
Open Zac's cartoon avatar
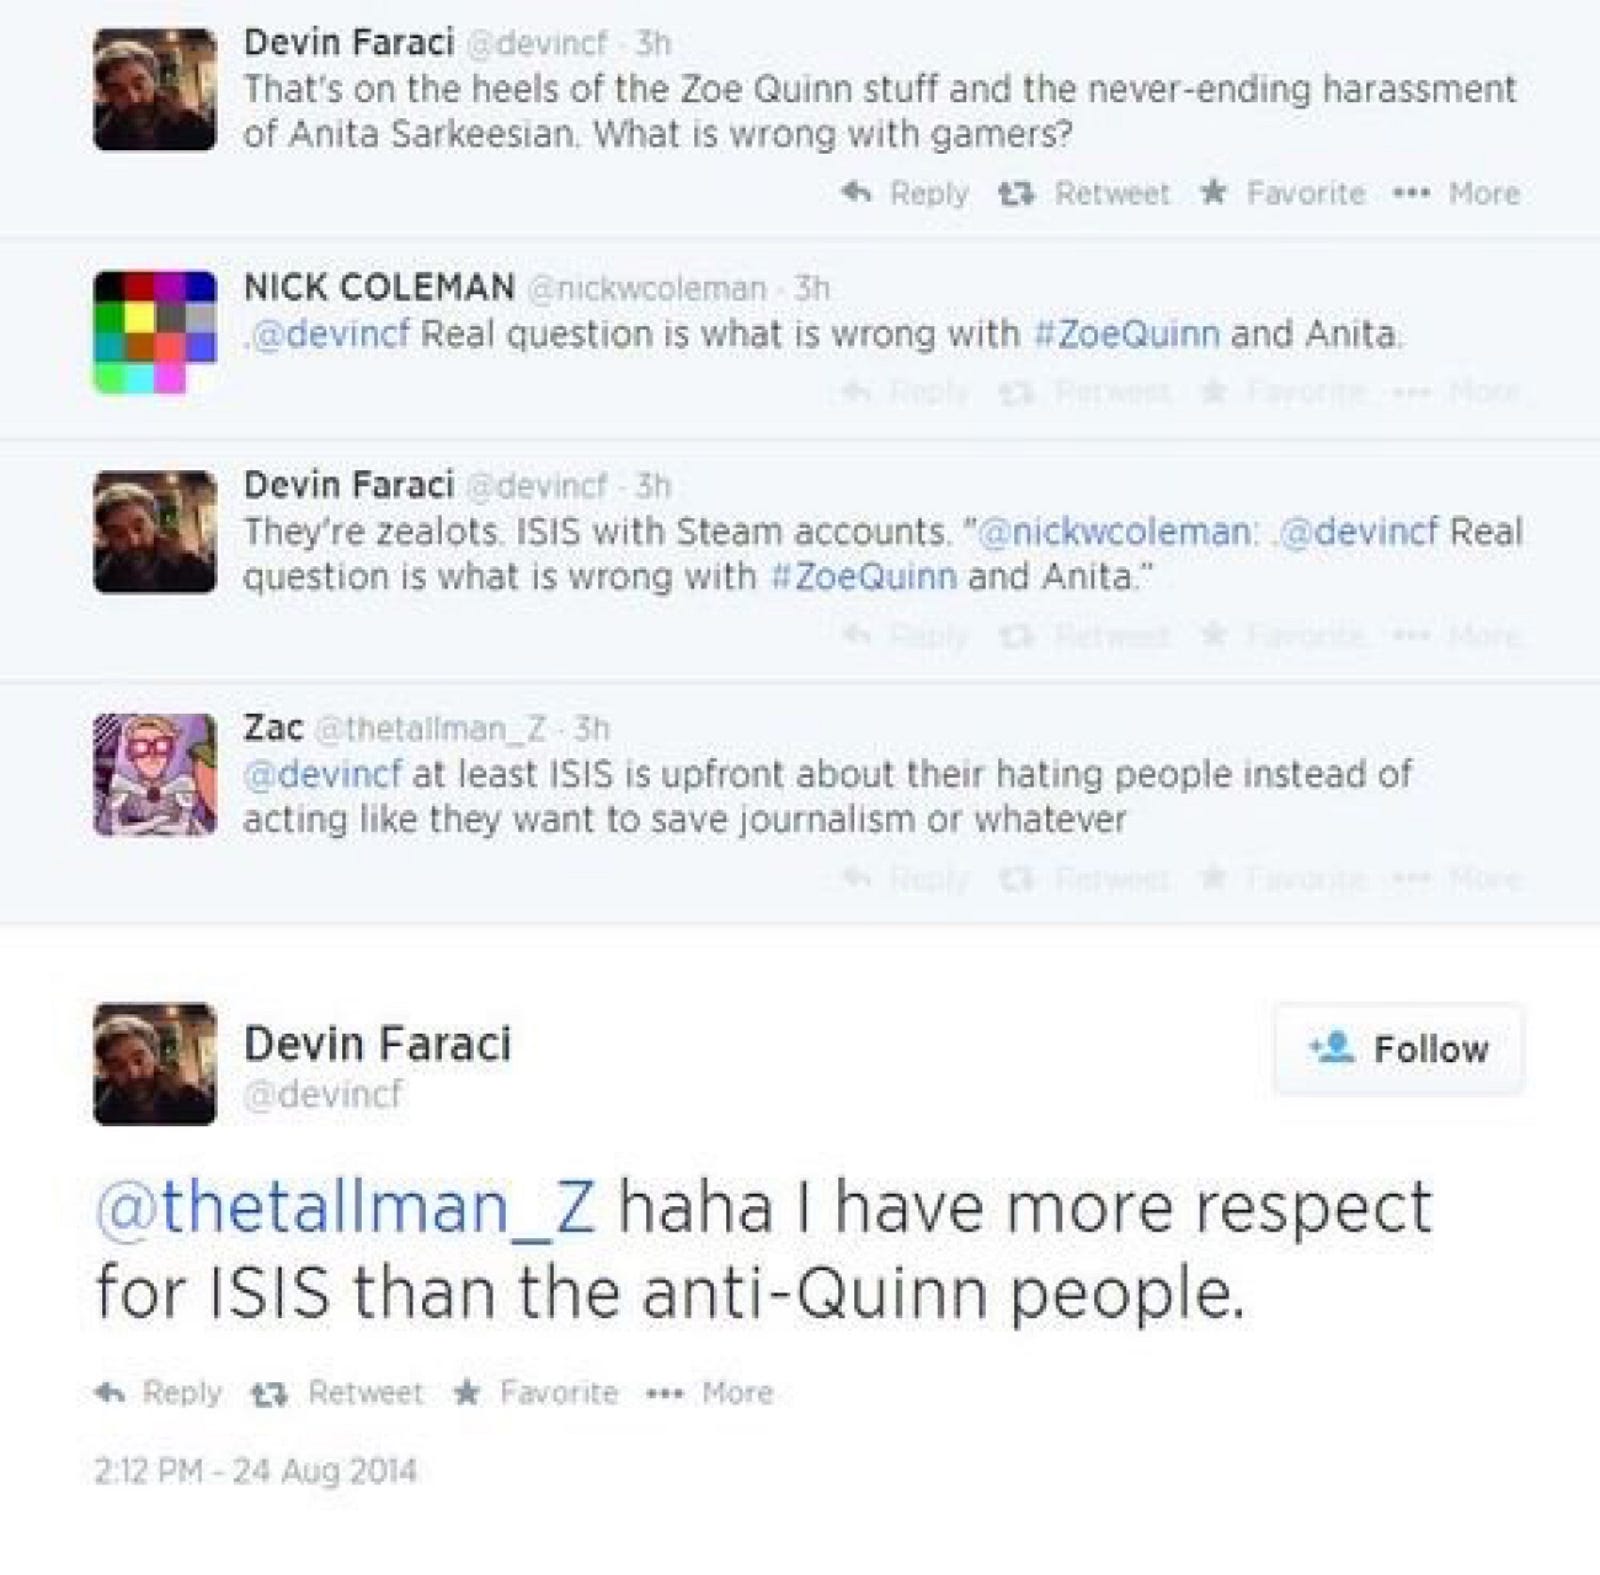[154, 774]
